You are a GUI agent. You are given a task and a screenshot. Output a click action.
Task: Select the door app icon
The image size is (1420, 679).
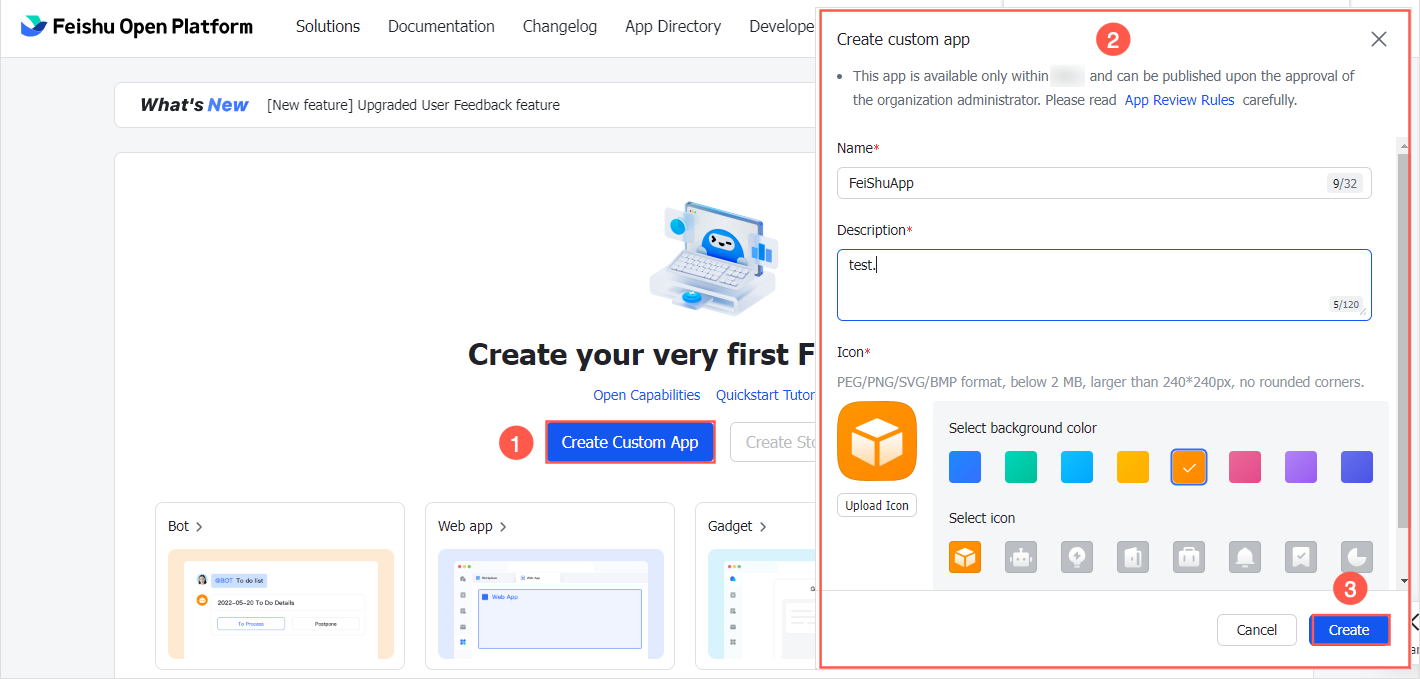click(1133, 557)
